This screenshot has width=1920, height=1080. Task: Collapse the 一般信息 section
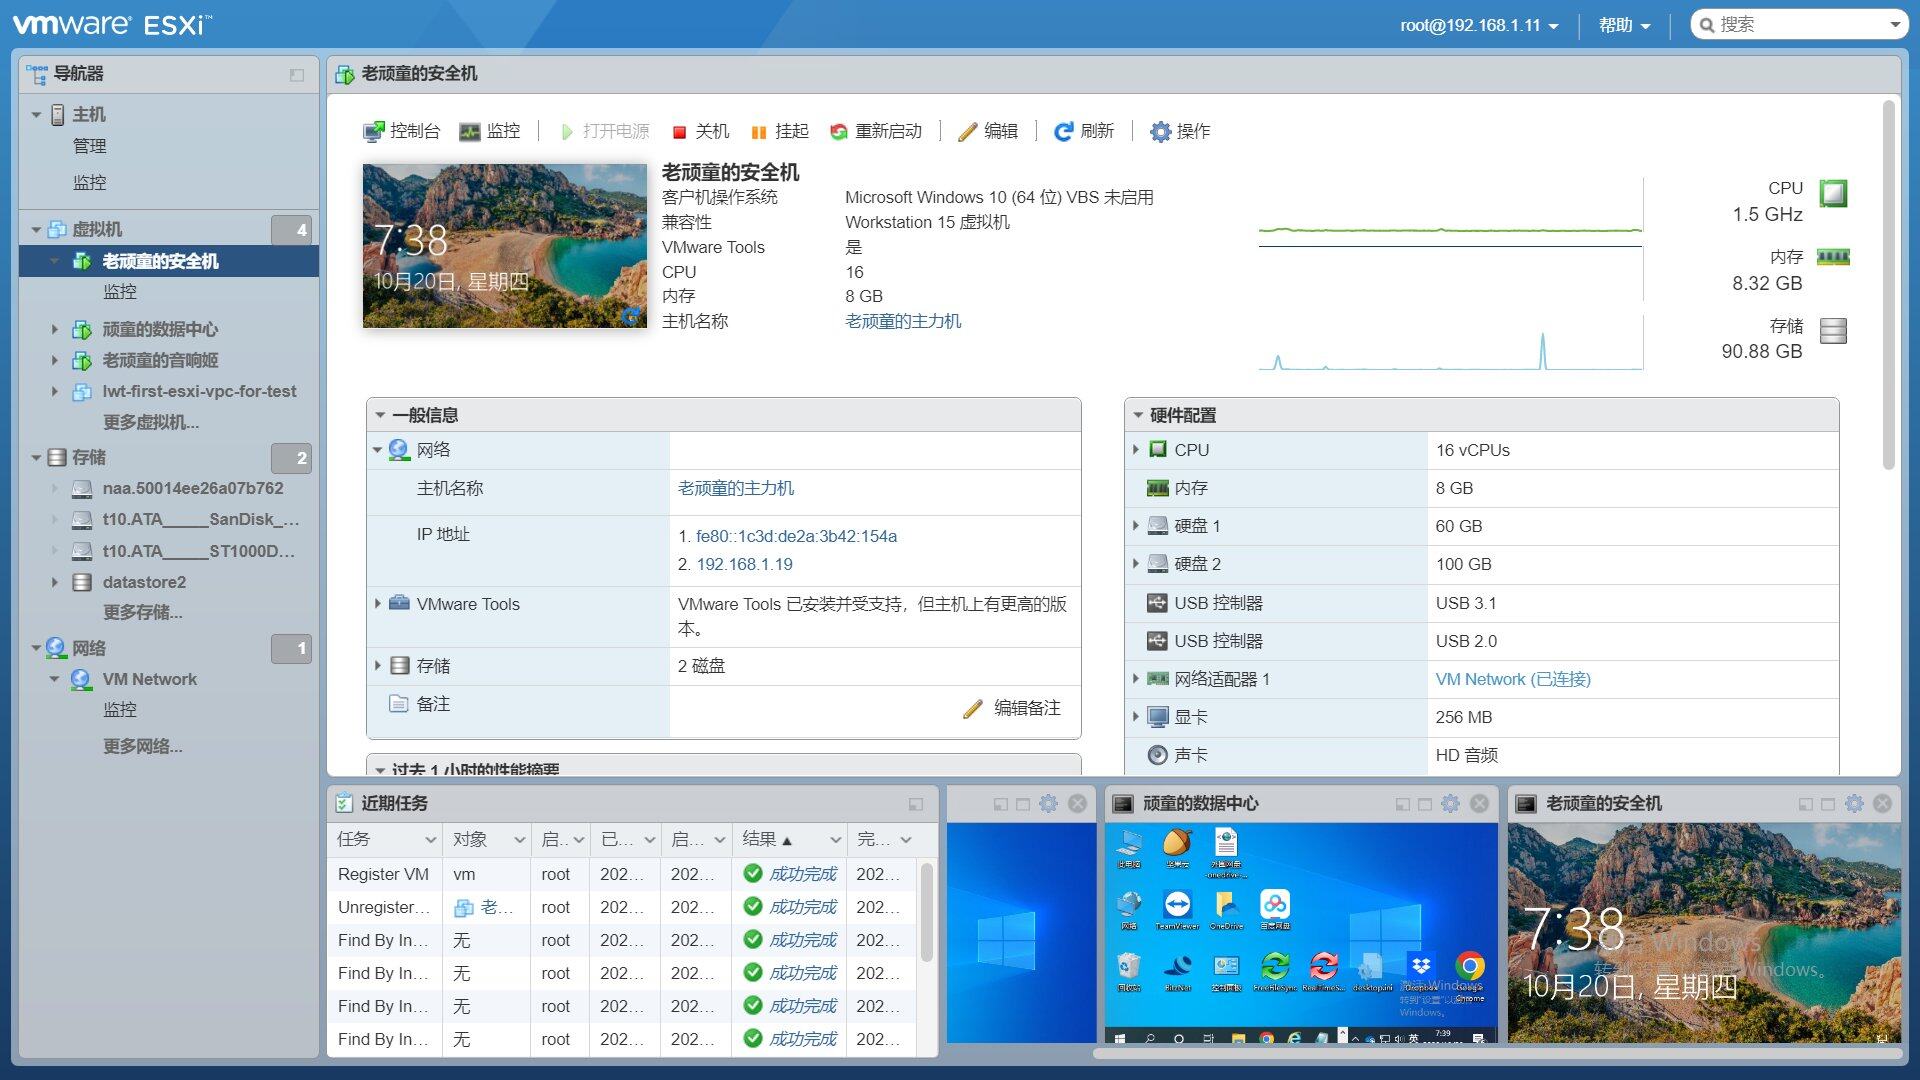[x=380, y=415]
